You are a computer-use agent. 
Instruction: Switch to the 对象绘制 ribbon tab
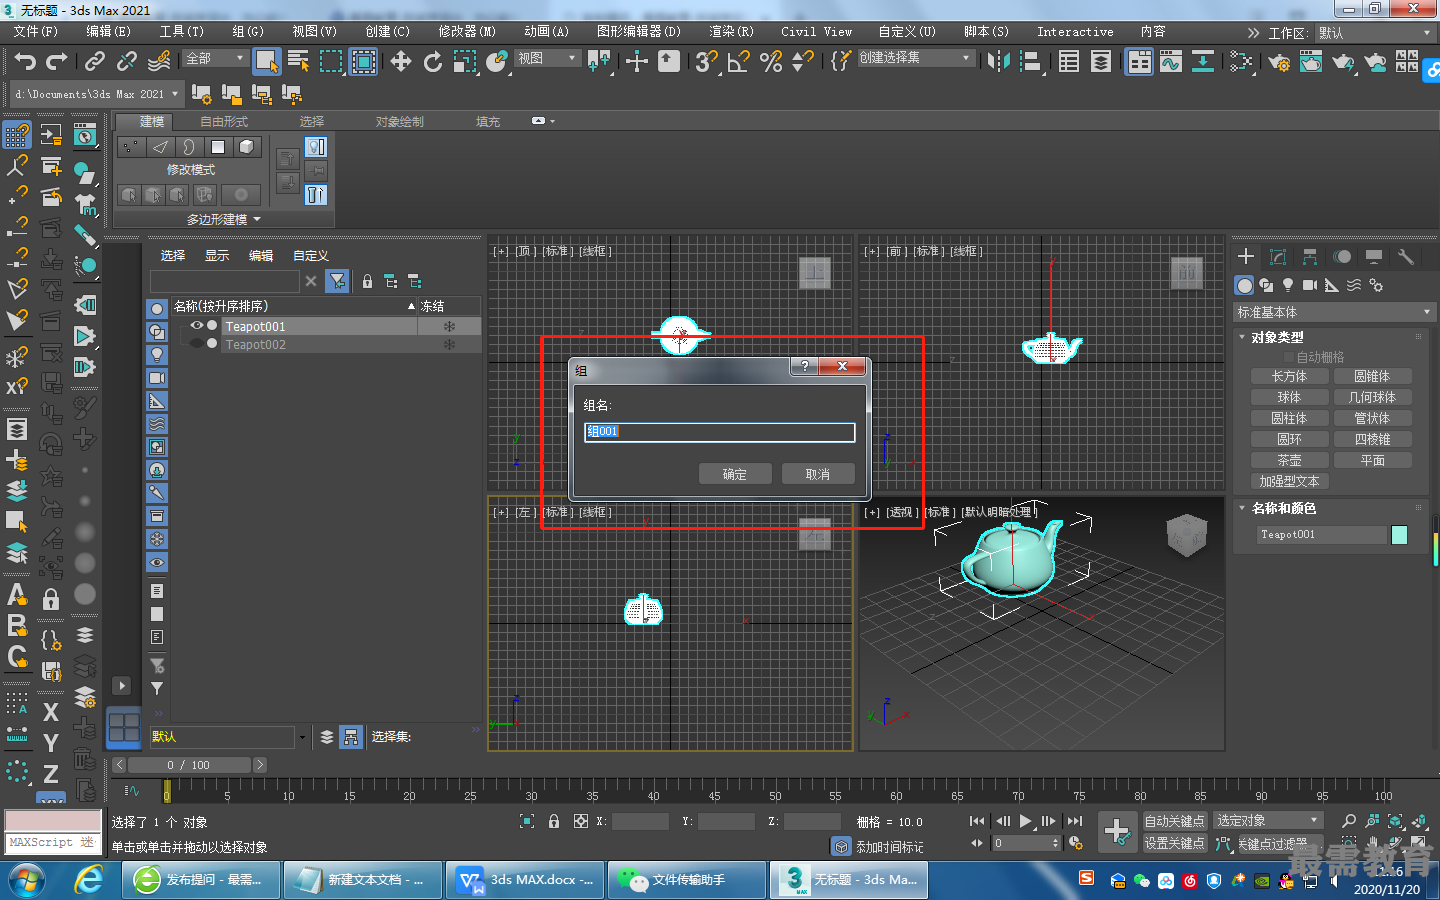point(399,122)
